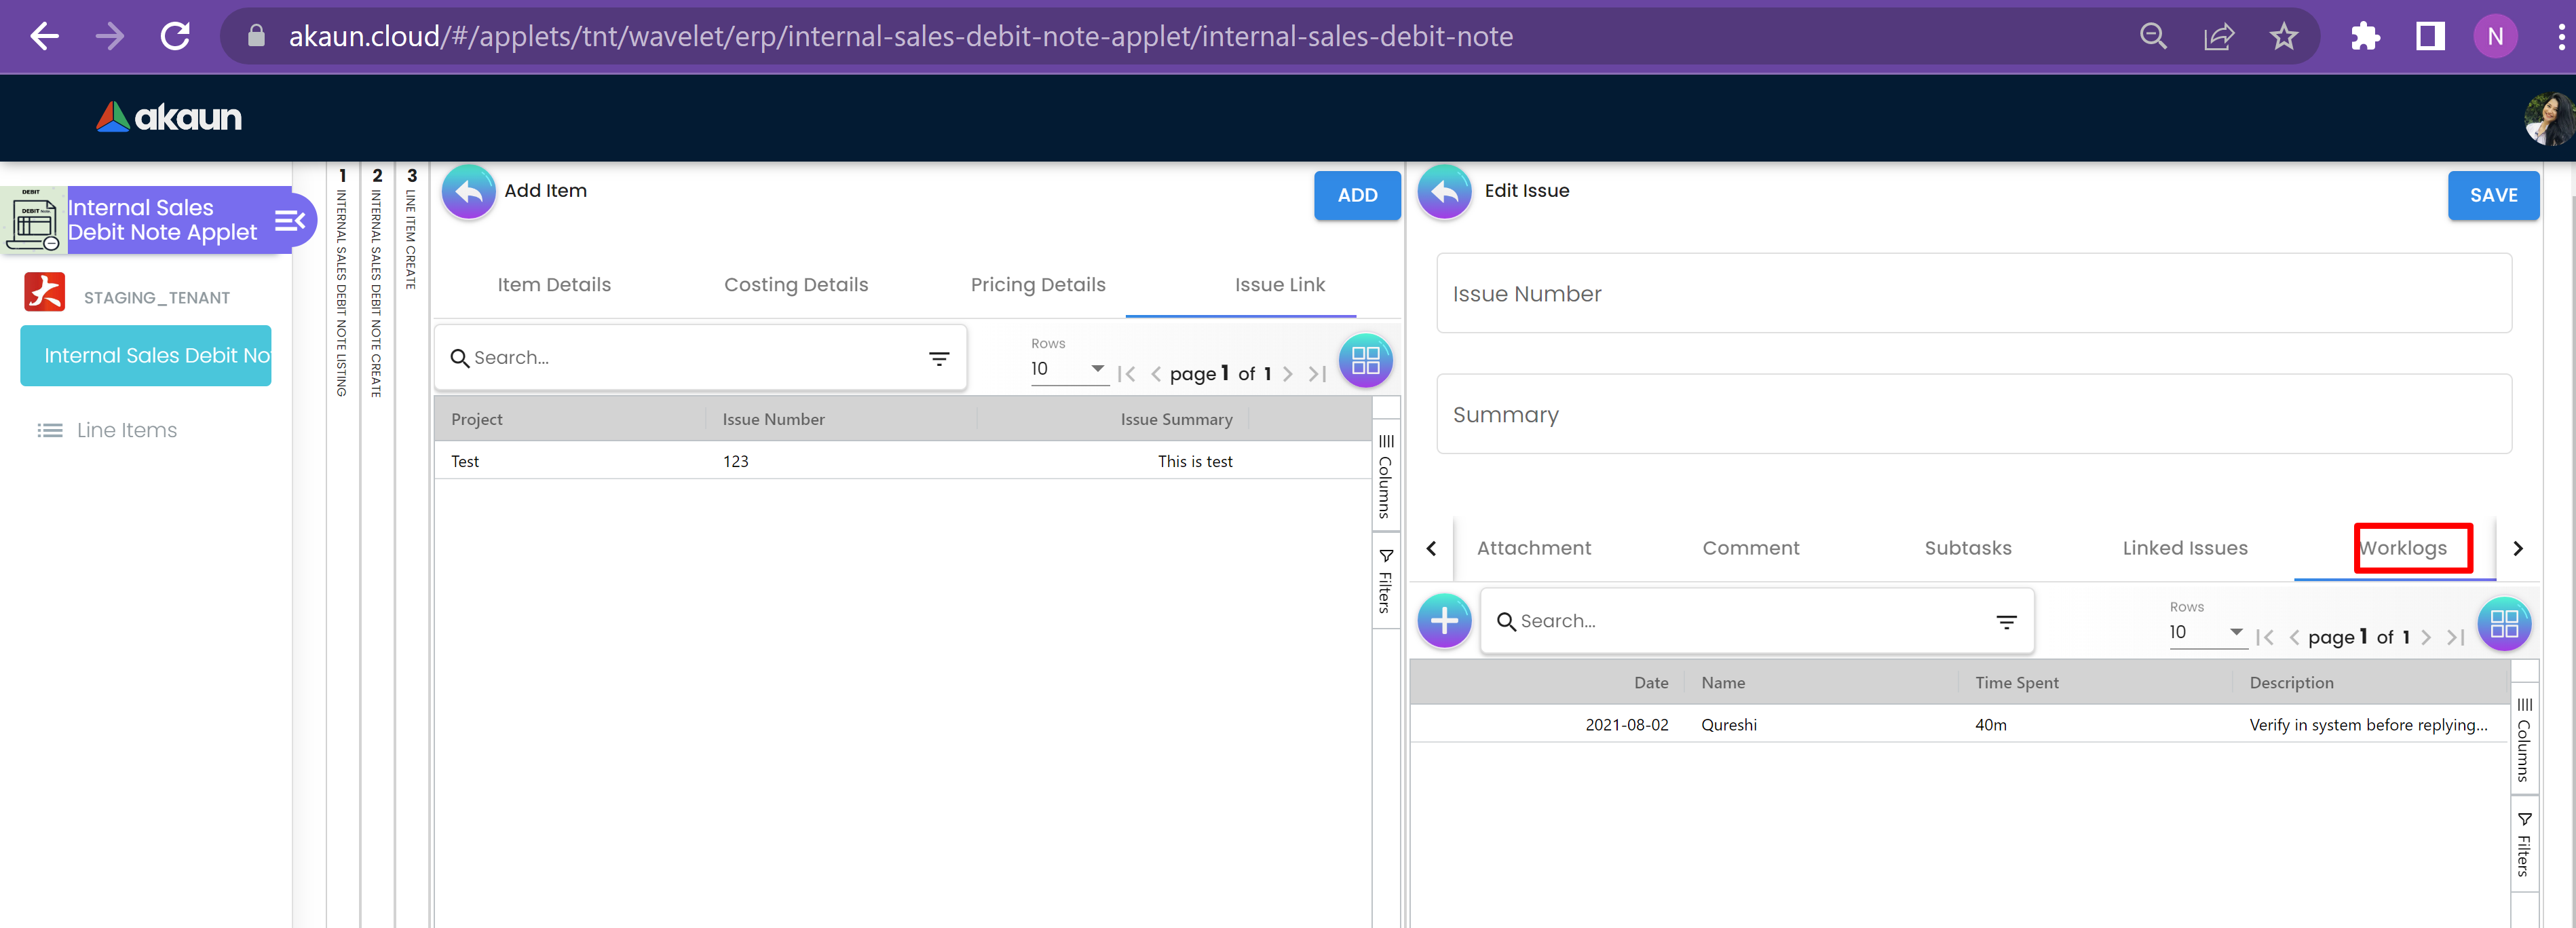The height and width of the screenshot is (928, 2576).
Task: Click browser extensions puzzle icon
Action: (x=2364, y=37)
